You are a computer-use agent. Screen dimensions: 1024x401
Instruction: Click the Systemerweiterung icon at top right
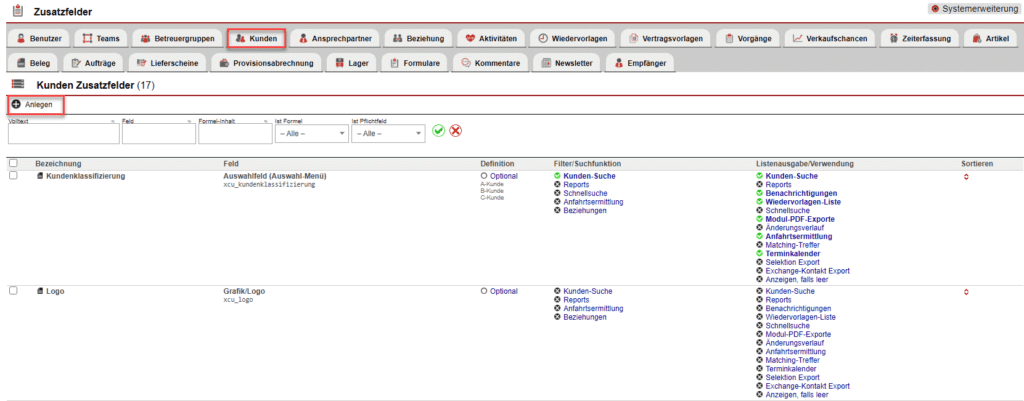[935, 8]
